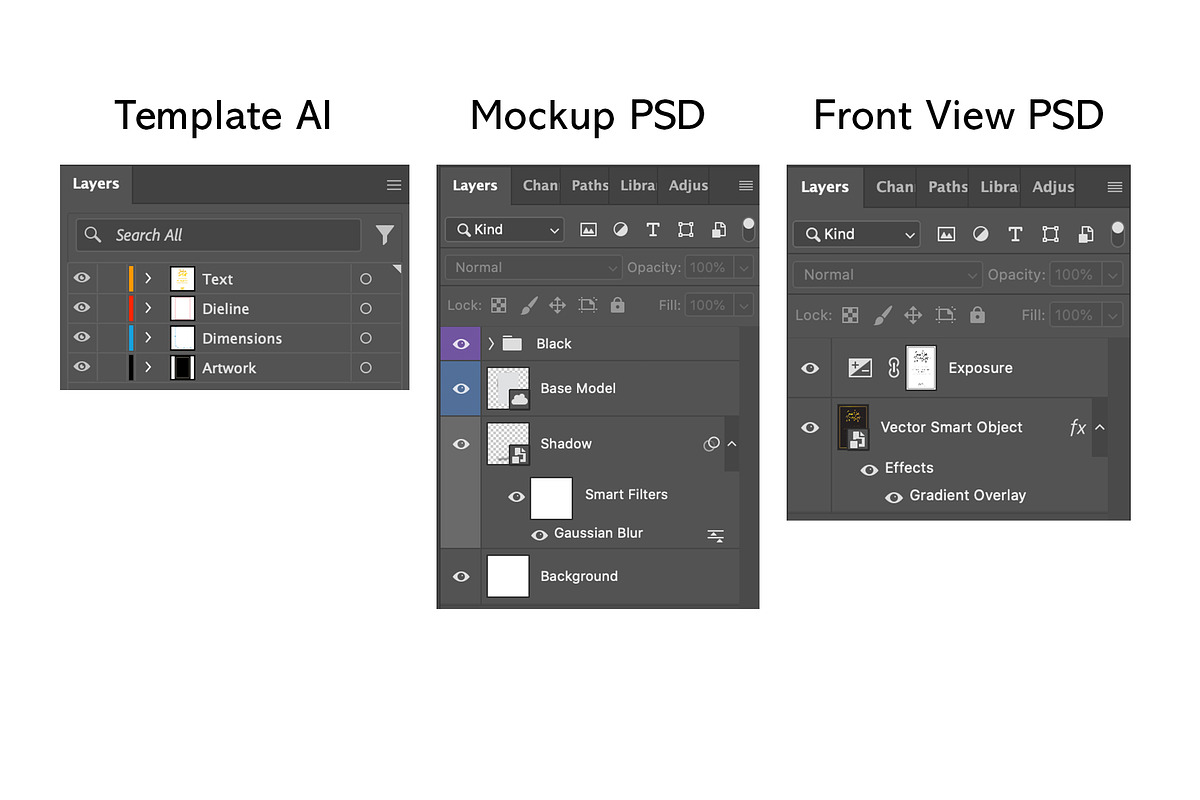The width and height of the screenshot is (1200, 800).
Task: Collapse the Vector Smart Object effects list
Action: point(1100,427)
